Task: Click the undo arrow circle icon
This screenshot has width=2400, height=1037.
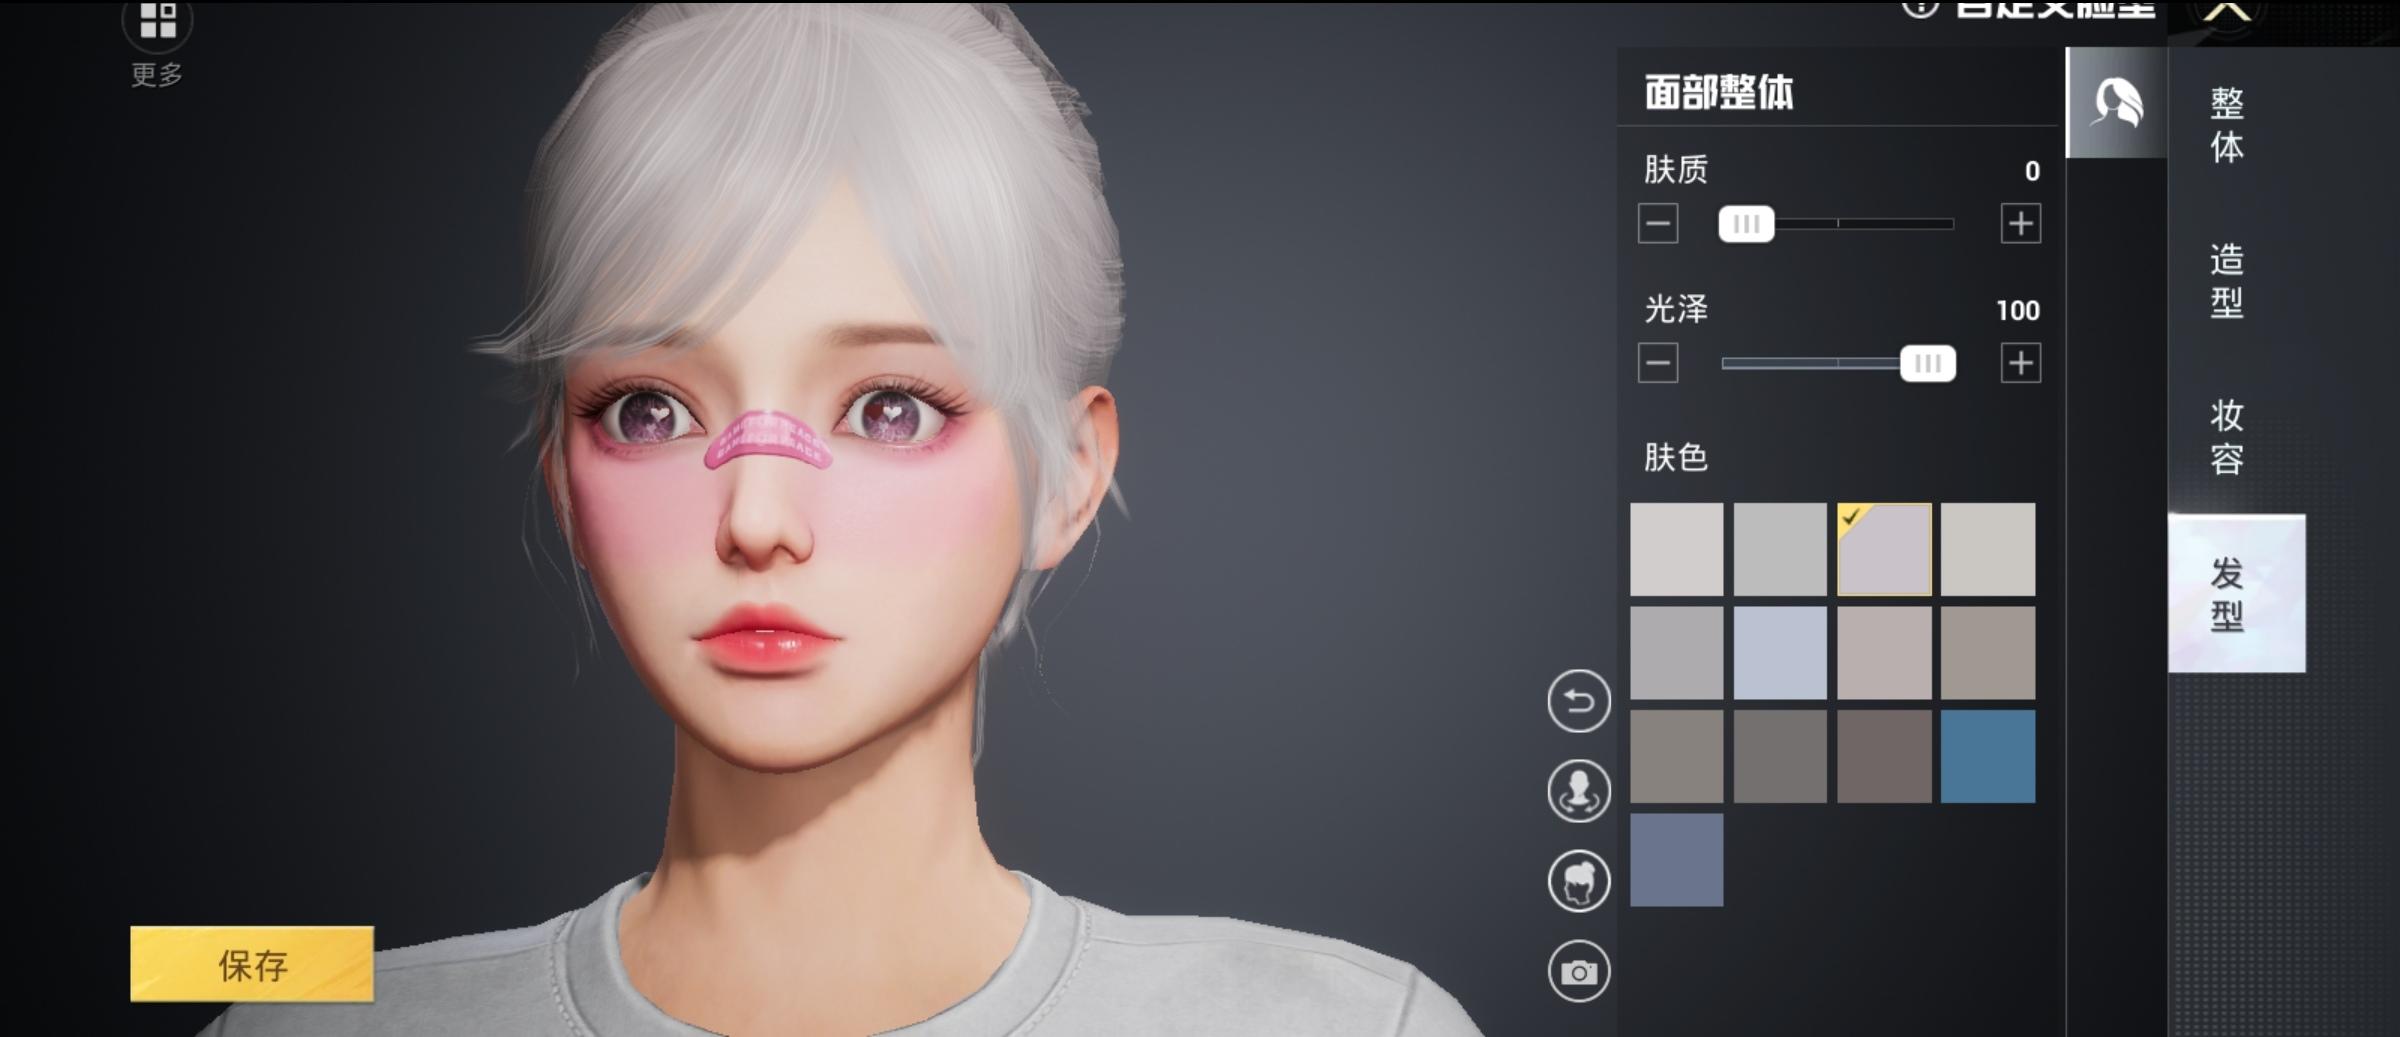Action: (1579, 701)
